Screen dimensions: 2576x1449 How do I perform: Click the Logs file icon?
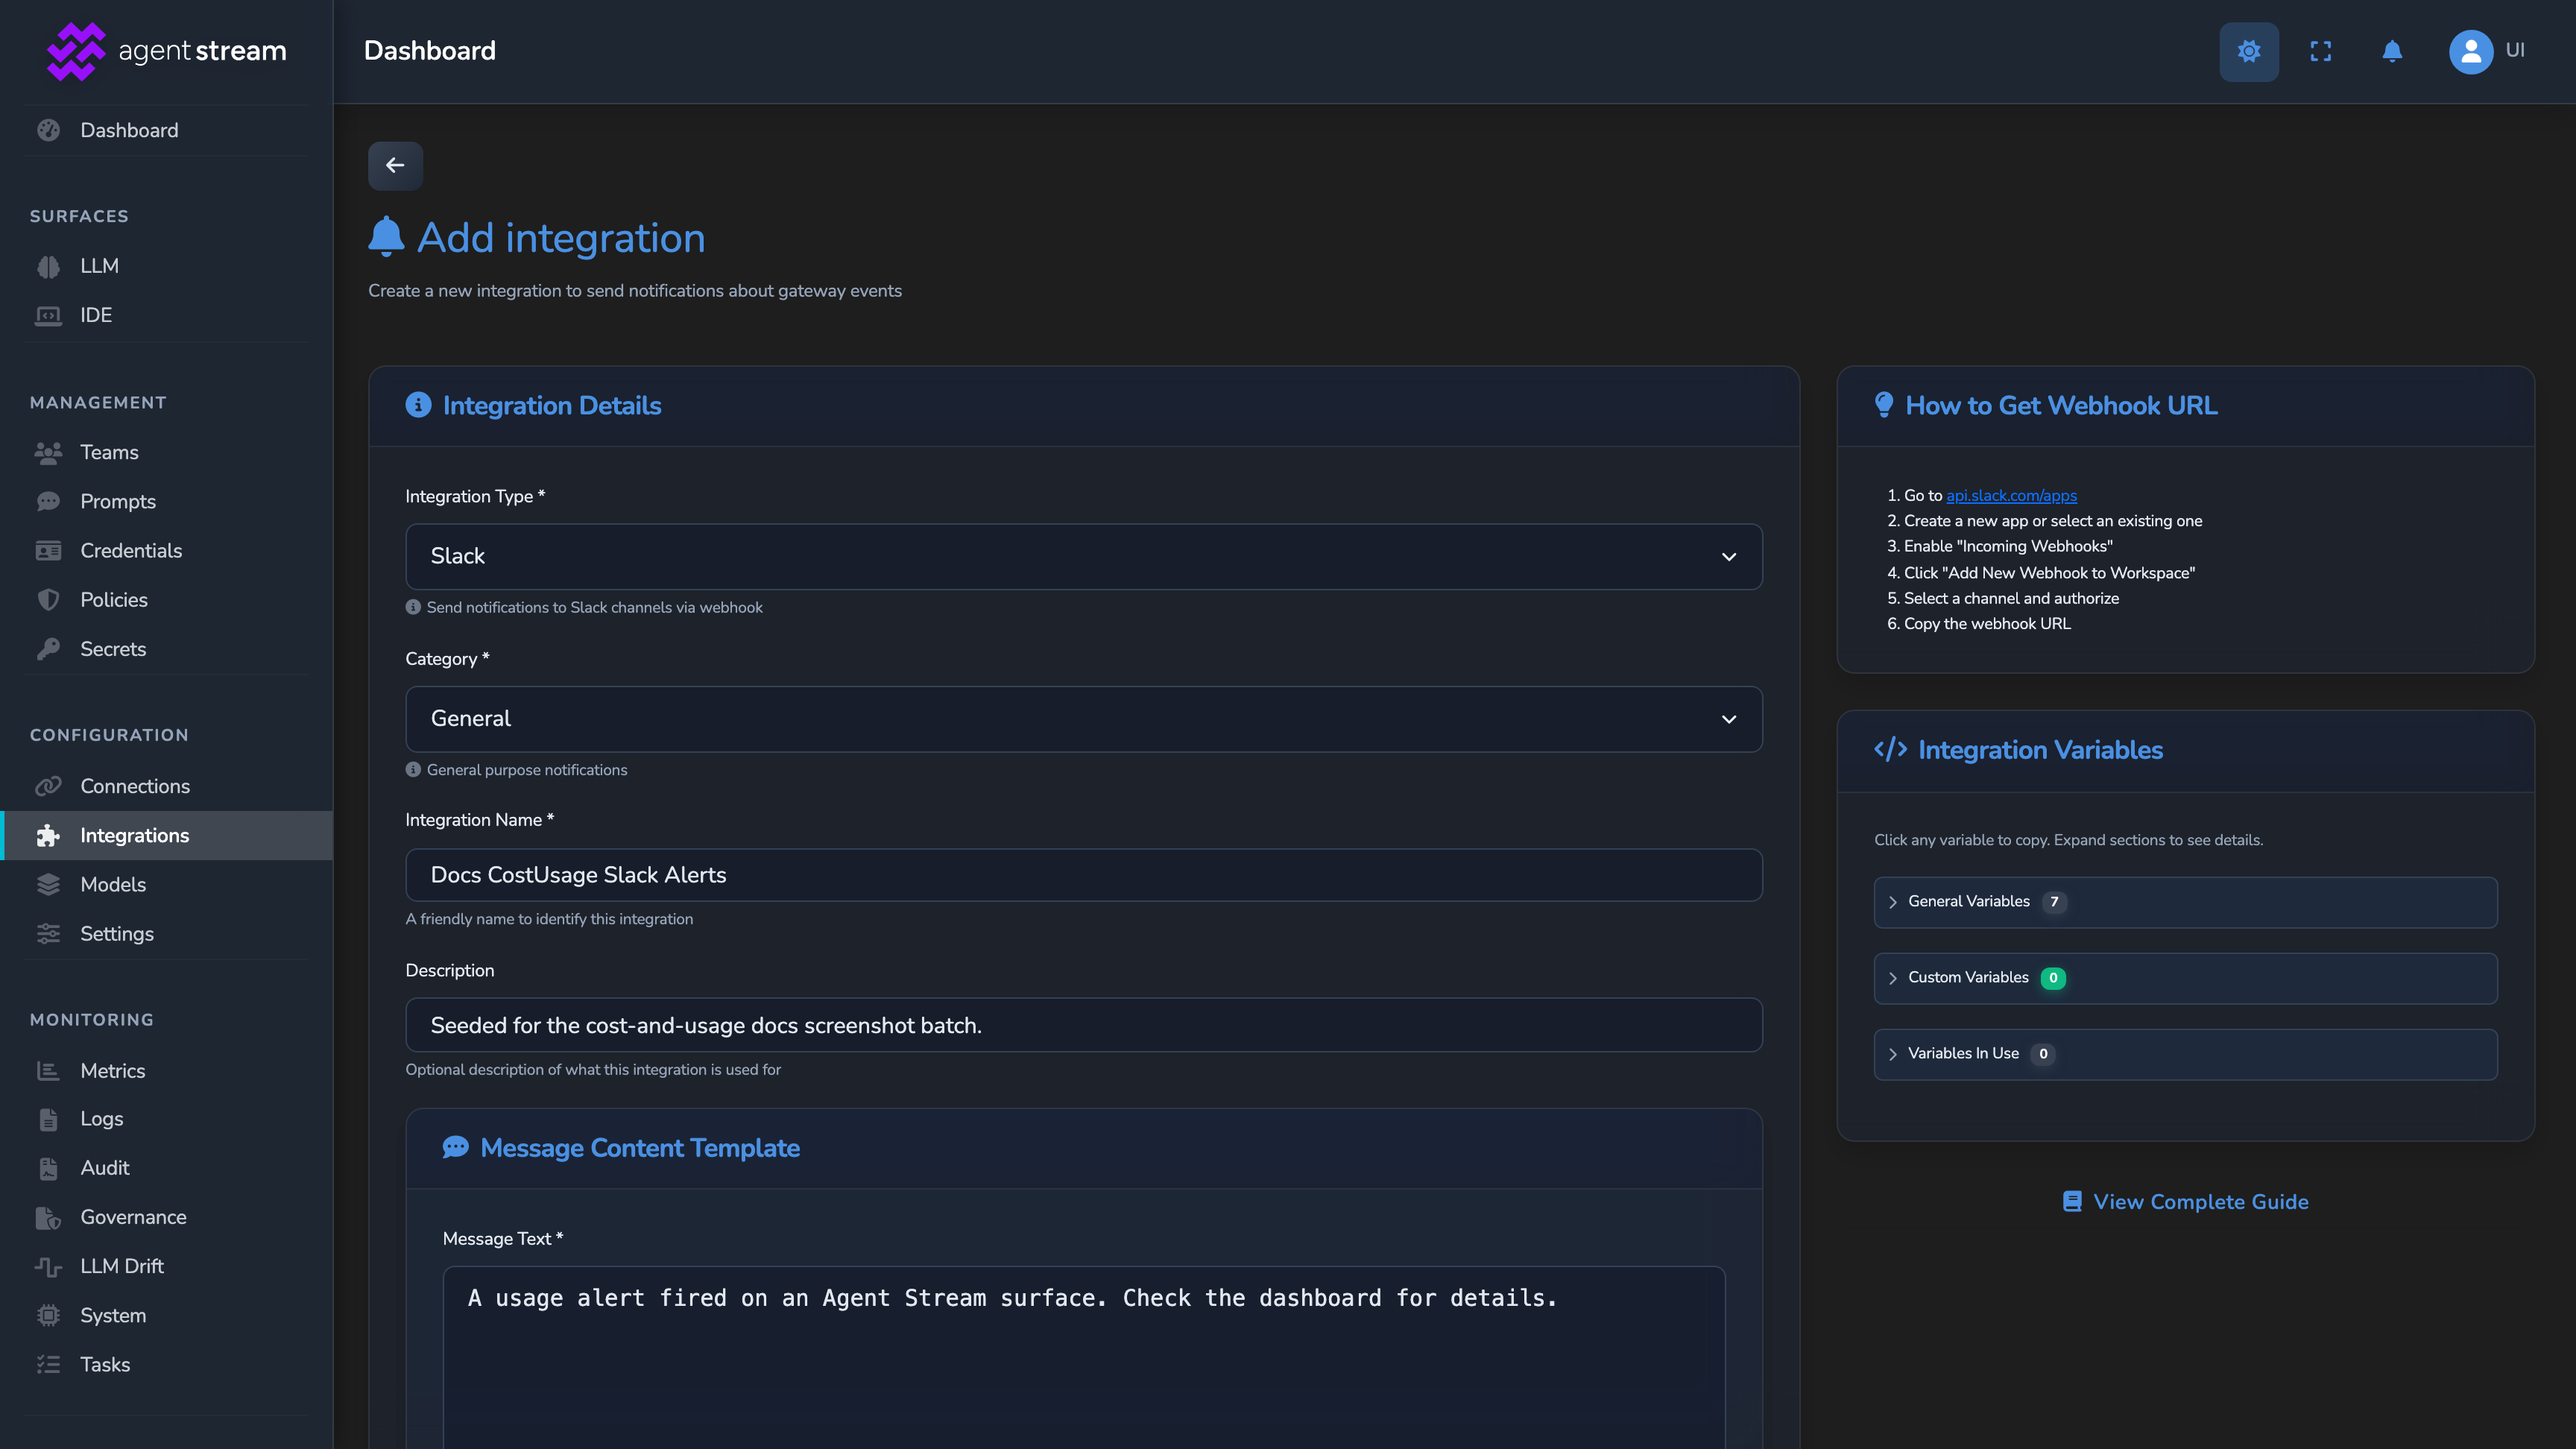point(48,1119)
